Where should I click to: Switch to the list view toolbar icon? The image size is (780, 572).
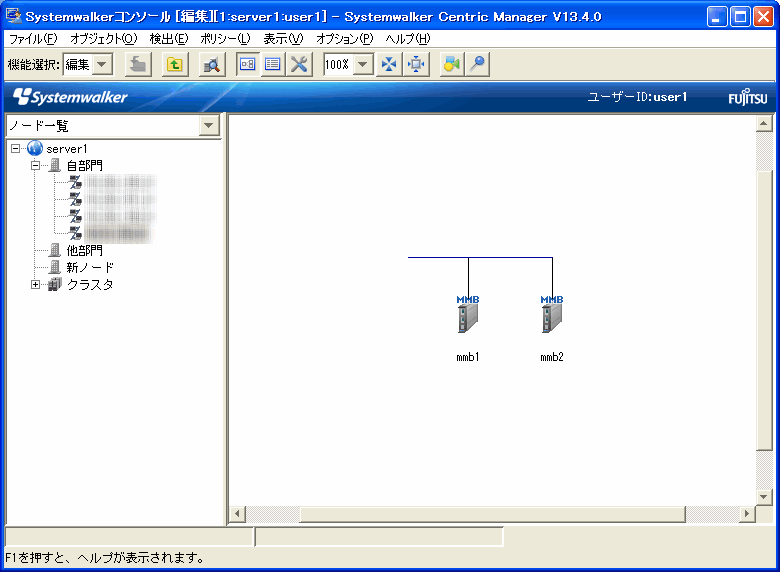(x=273, y=64)
